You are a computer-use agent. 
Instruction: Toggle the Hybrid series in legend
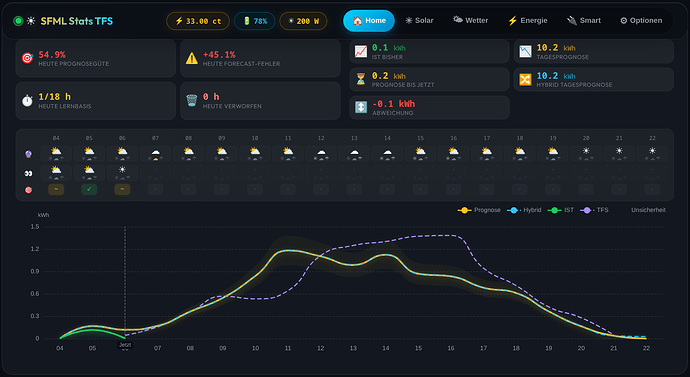[524, 210]
